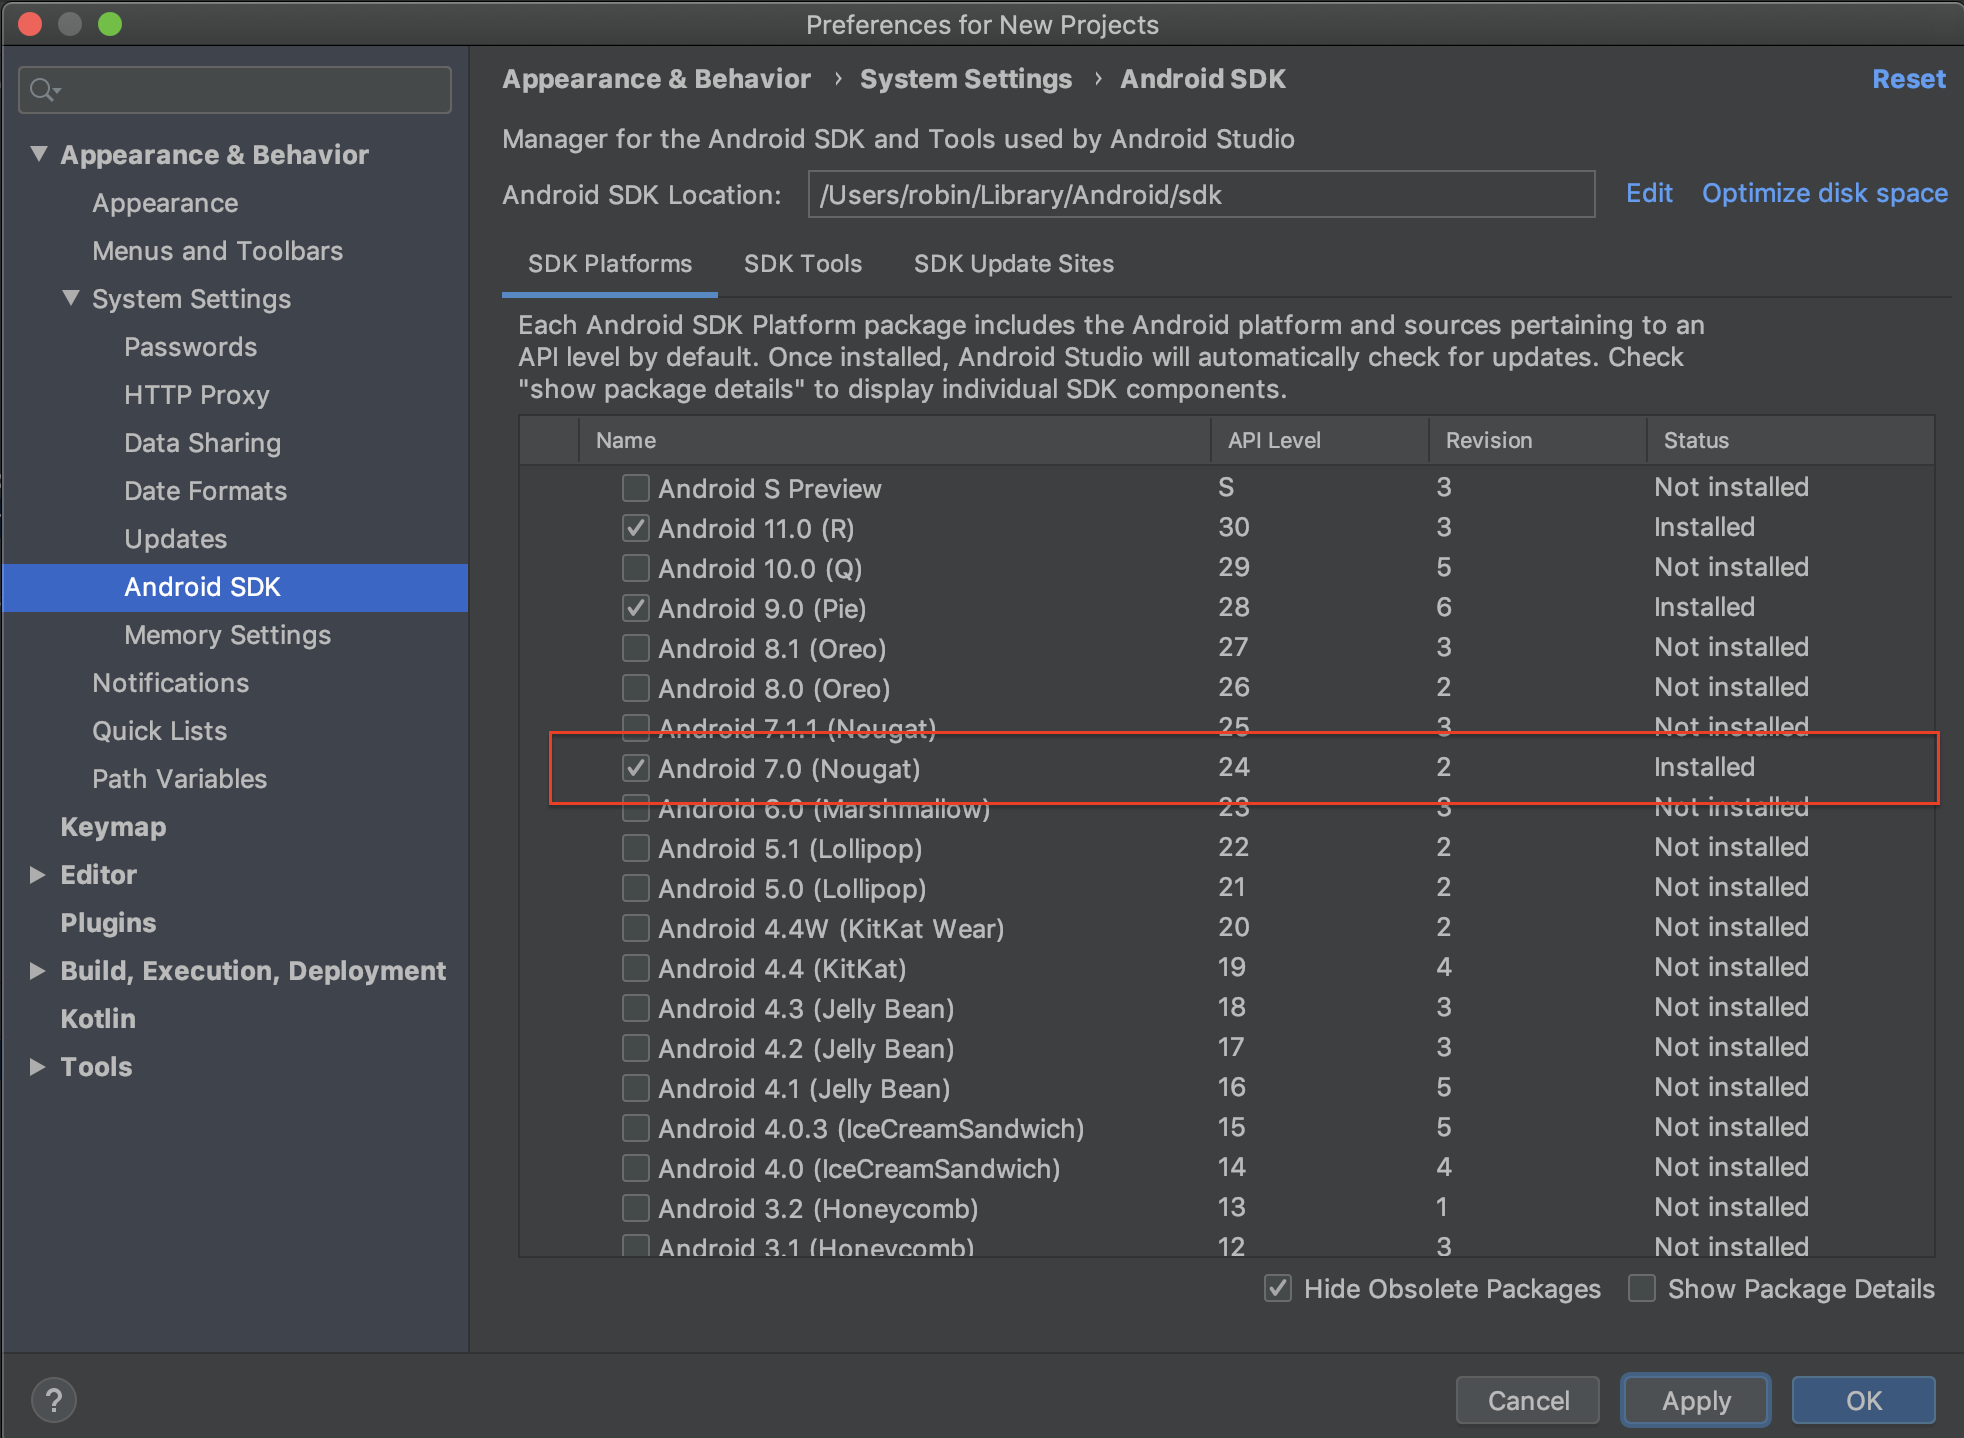Collapse the Appearance & Behavior section

tap(39, 154)
